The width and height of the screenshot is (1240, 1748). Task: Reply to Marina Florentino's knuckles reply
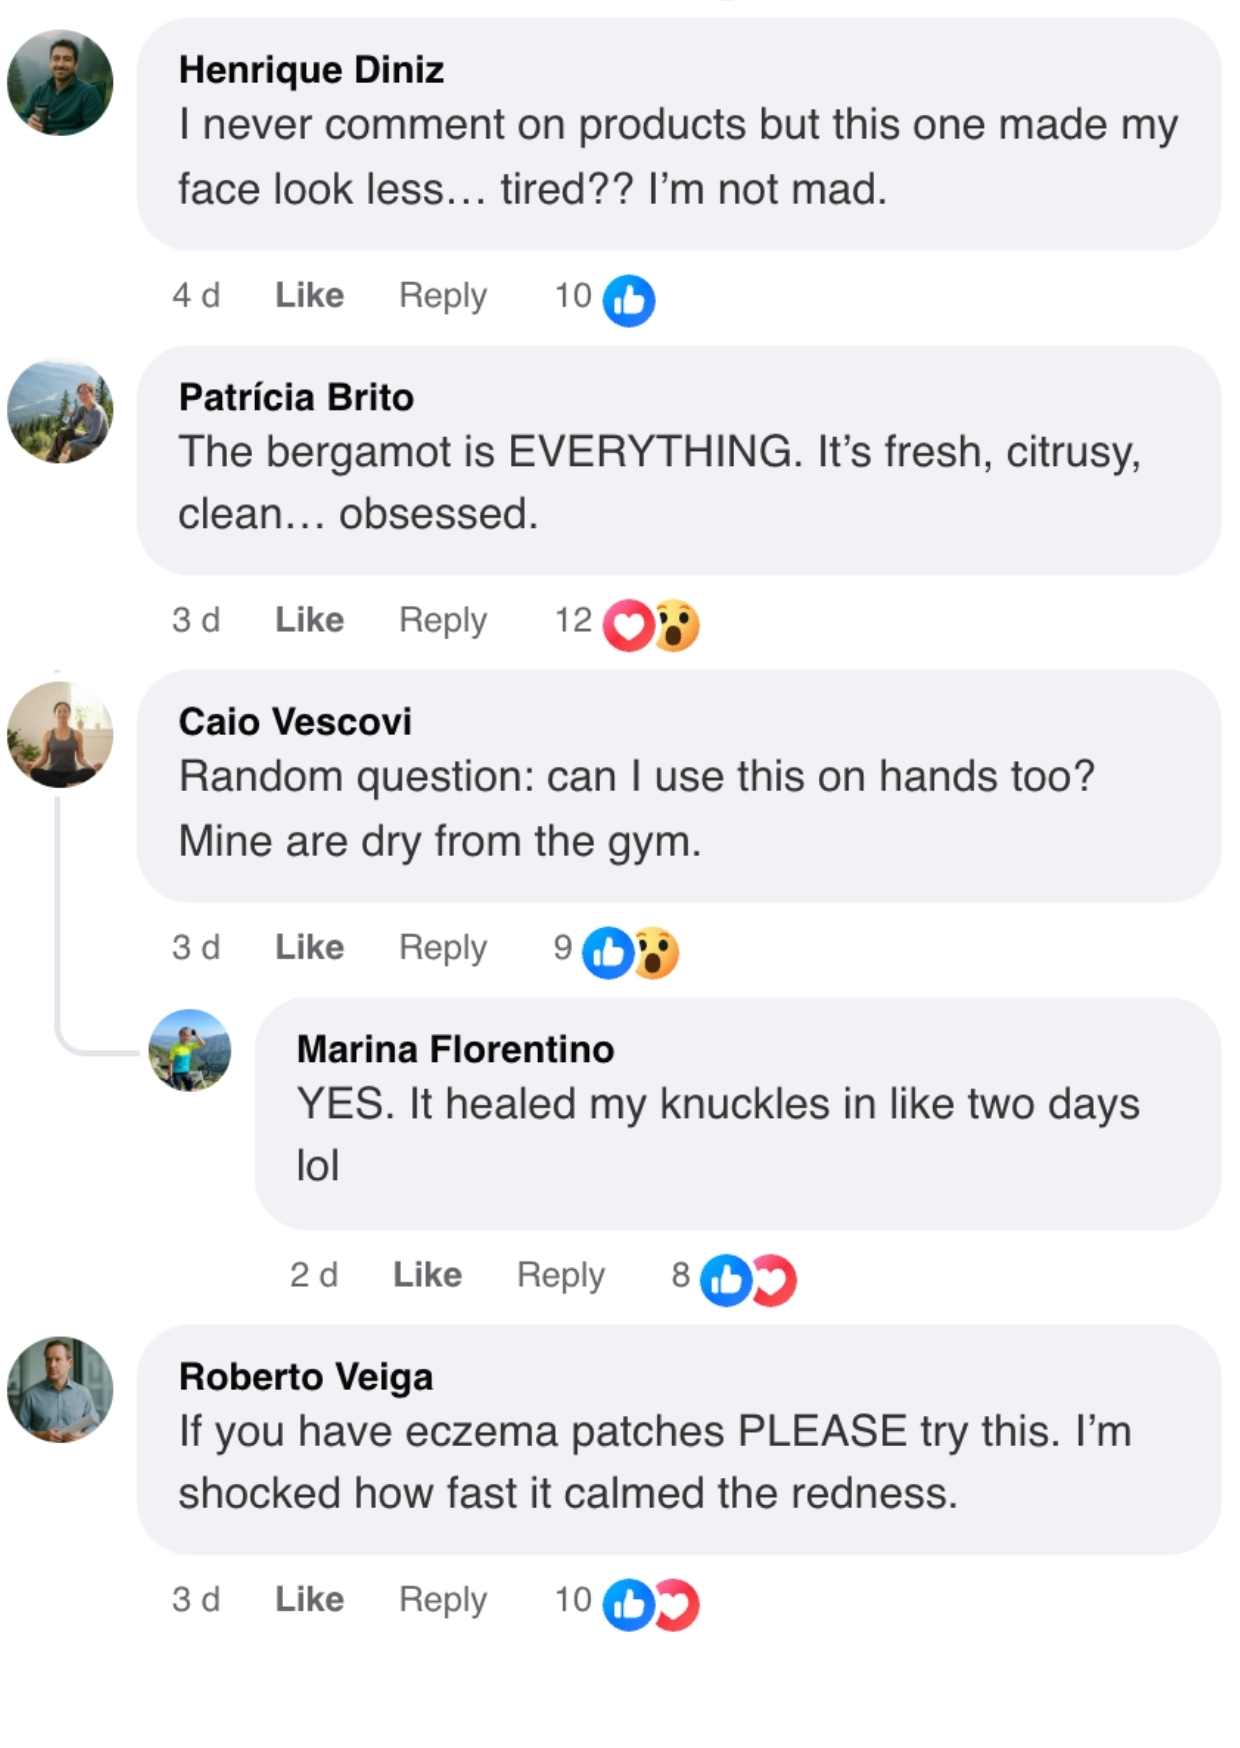pyautogui.click(x=560, y=1275)
